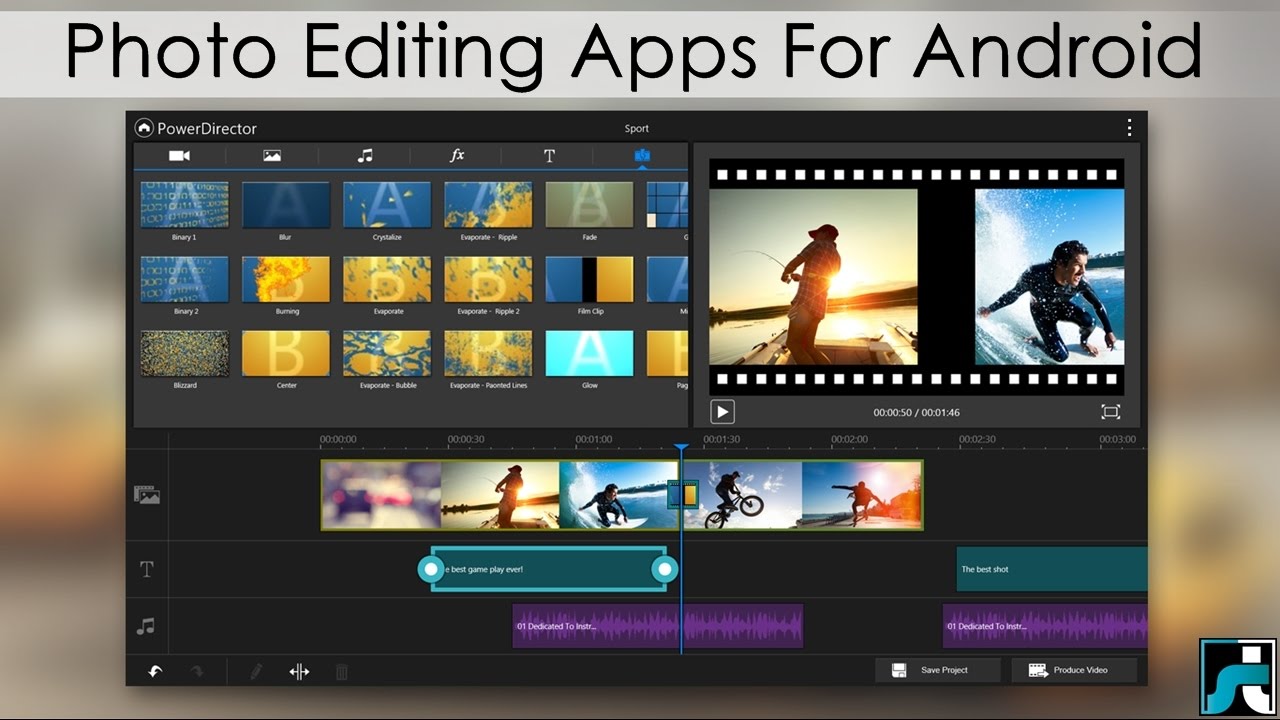Image resolution: width=1280 pixels, height=720 pixels.
Task: Click the pencil edit tool
Action: pos(256,672)
